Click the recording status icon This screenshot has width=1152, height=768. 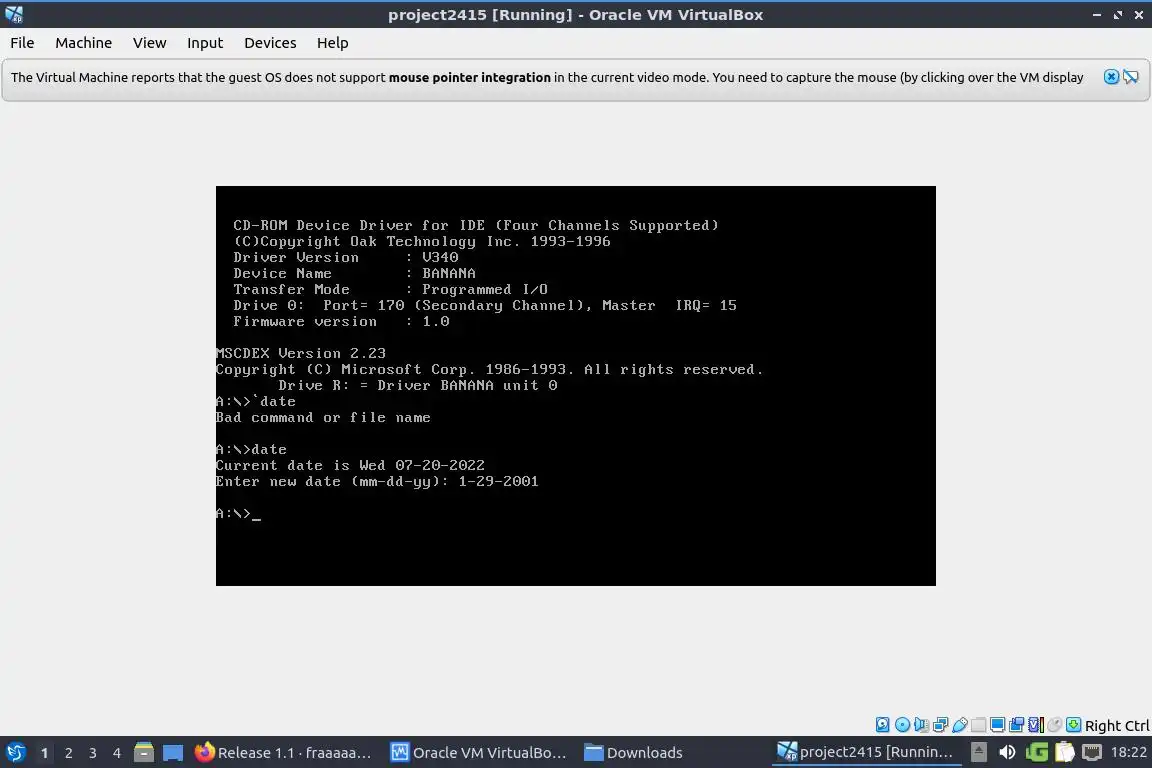point(1016,725)
